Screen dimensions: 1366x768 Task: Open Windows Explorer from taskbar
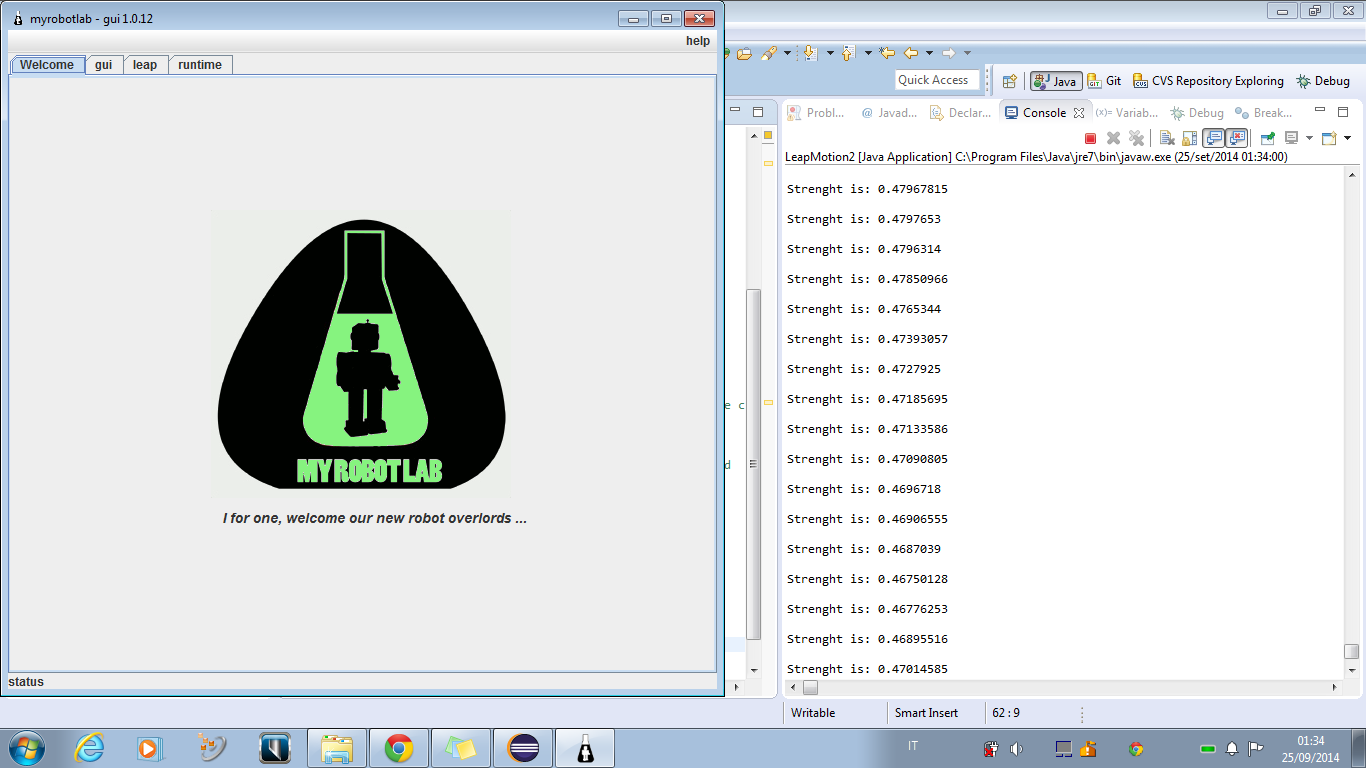pos(337,748)
